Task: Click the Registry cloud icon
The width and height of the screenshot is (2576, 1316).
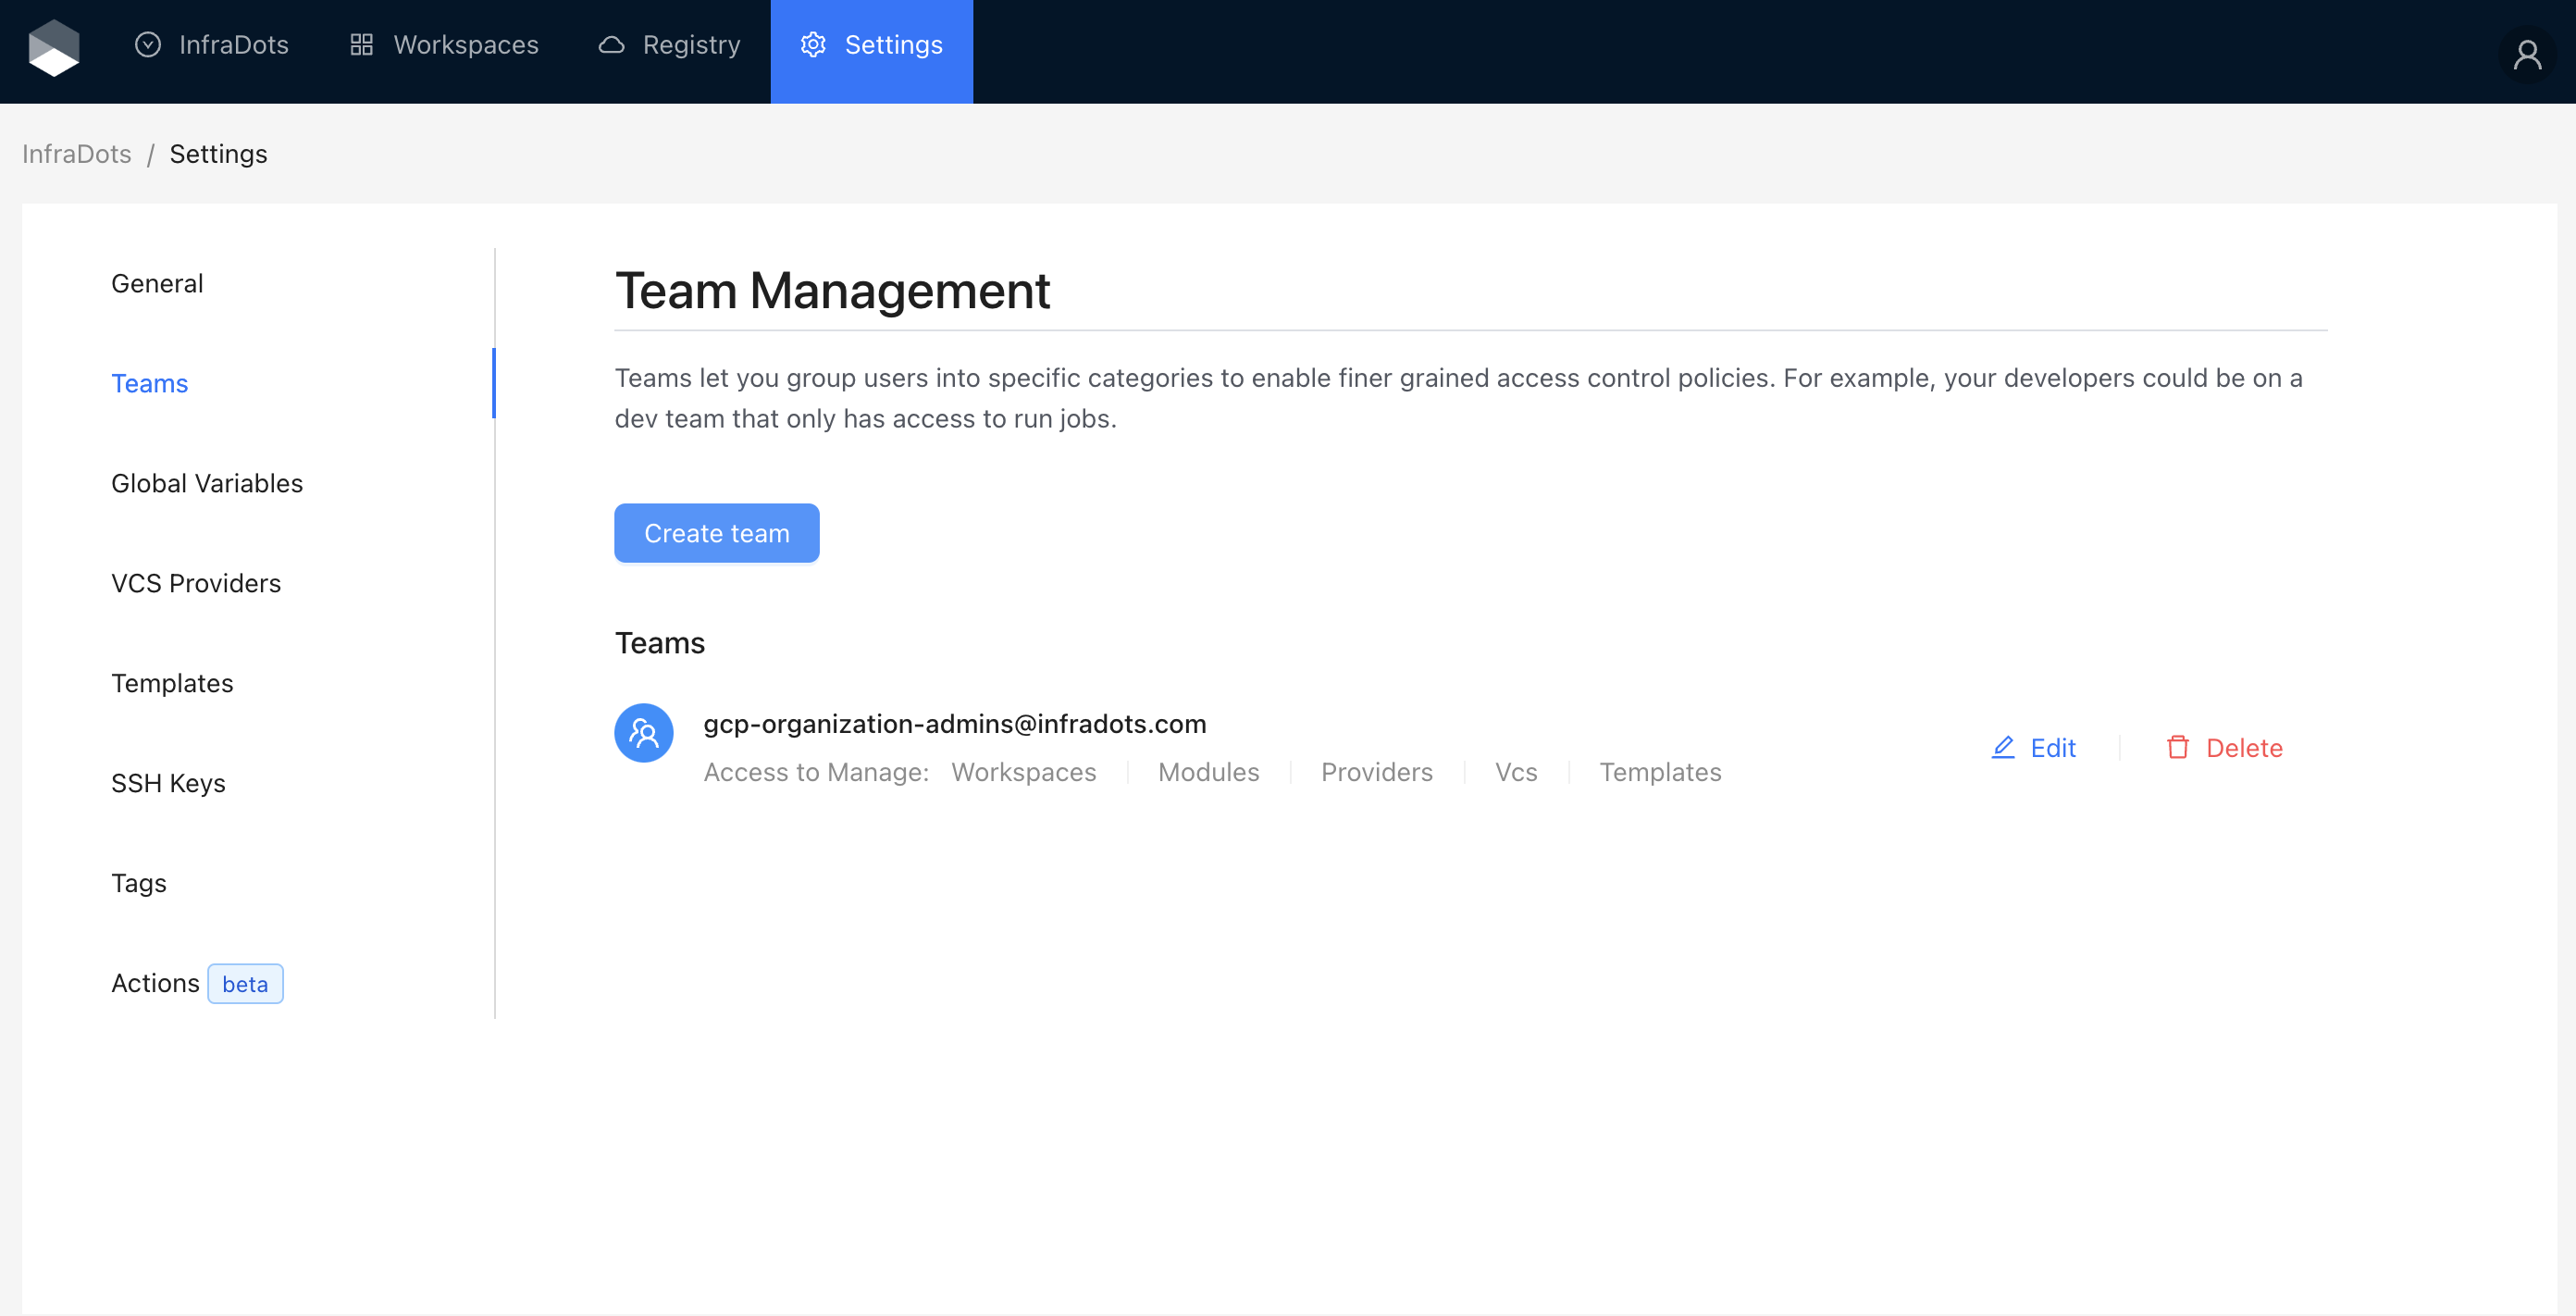Action: click(x=611, y=45)
